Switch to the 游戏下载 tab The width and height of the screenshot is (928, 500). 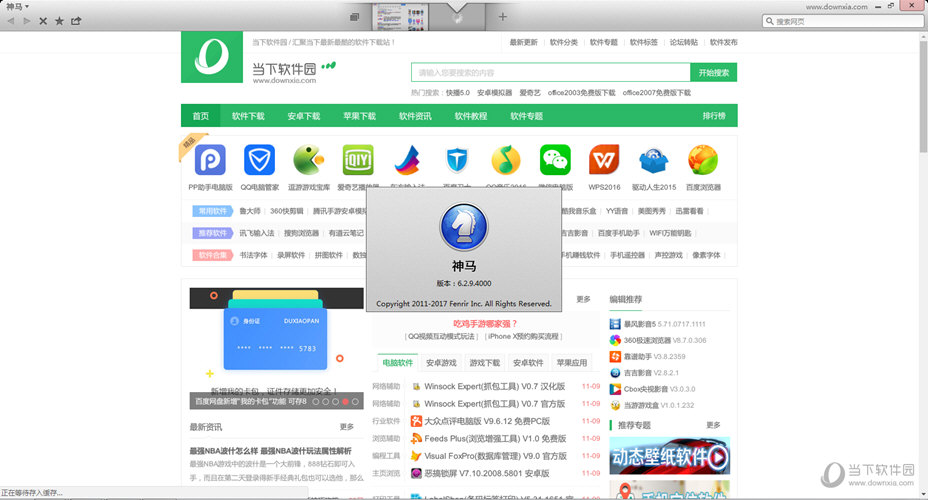tap(485, 363)
